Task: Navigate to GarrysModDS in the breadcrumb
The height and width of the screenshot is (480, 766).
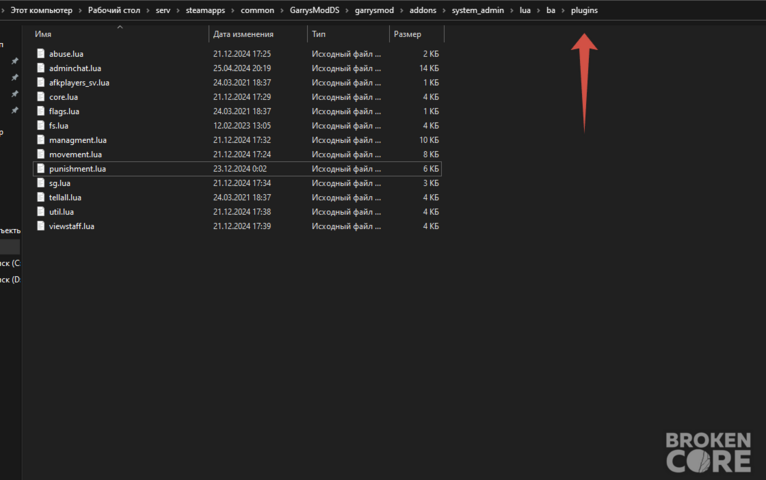Action: tap(314, 10)
